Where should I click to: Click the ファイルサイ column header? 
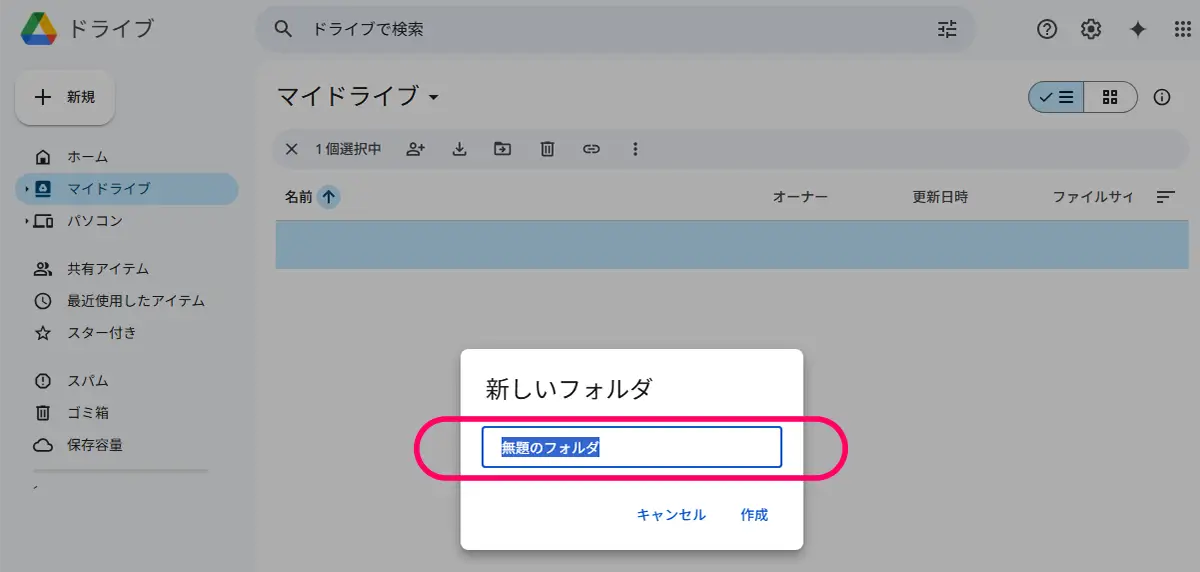pyautogui.click(x=1093, y=197)
